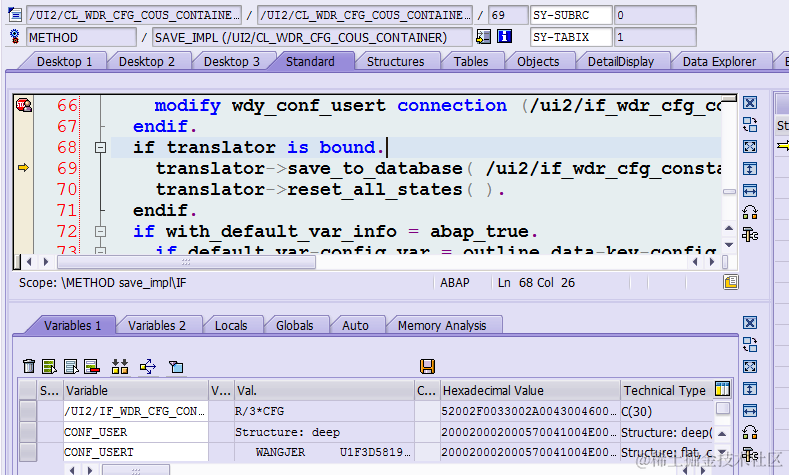Click the editor vertical scrollbar thumb
789x475 pixels.
coord(729,191)
